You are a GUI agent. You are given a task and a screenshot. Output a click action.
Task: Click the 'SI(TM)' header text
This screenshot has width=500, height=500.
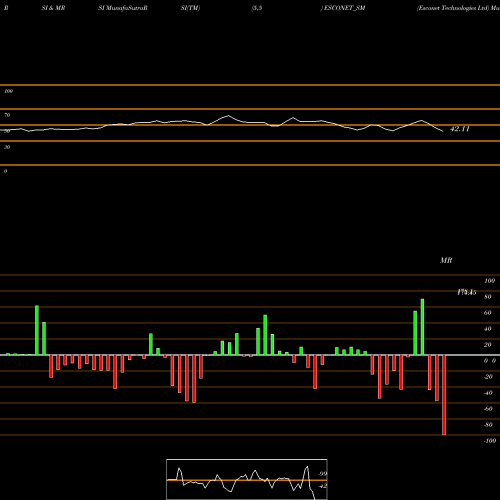(190, 8)
